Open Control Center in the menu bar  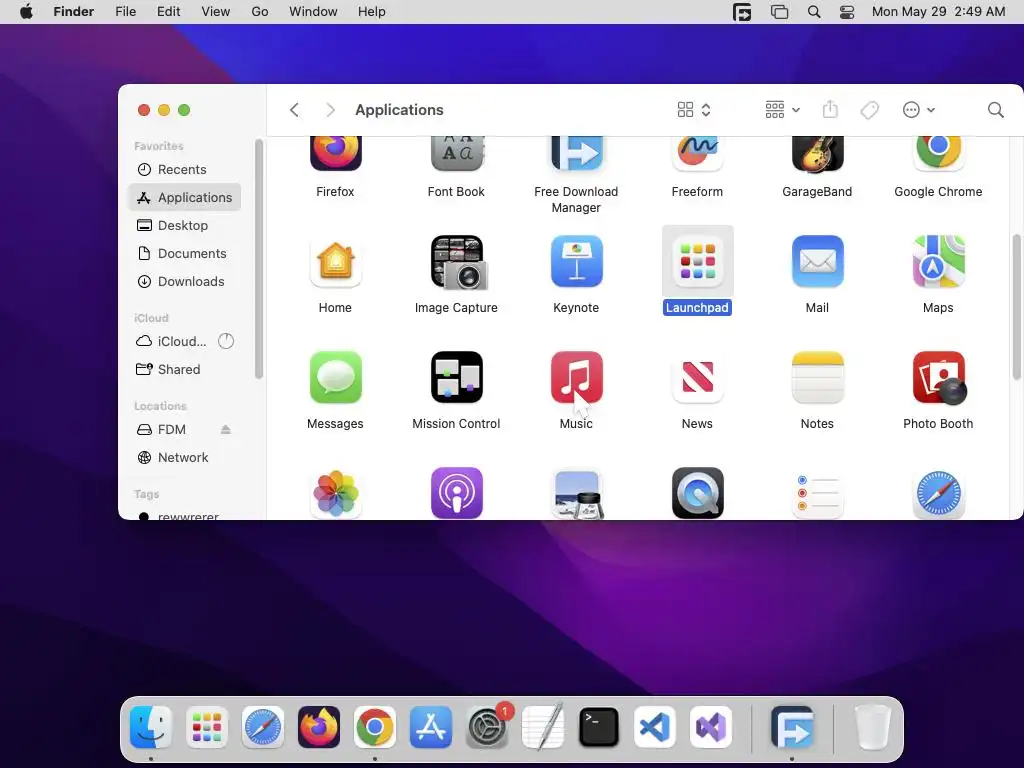847,12
